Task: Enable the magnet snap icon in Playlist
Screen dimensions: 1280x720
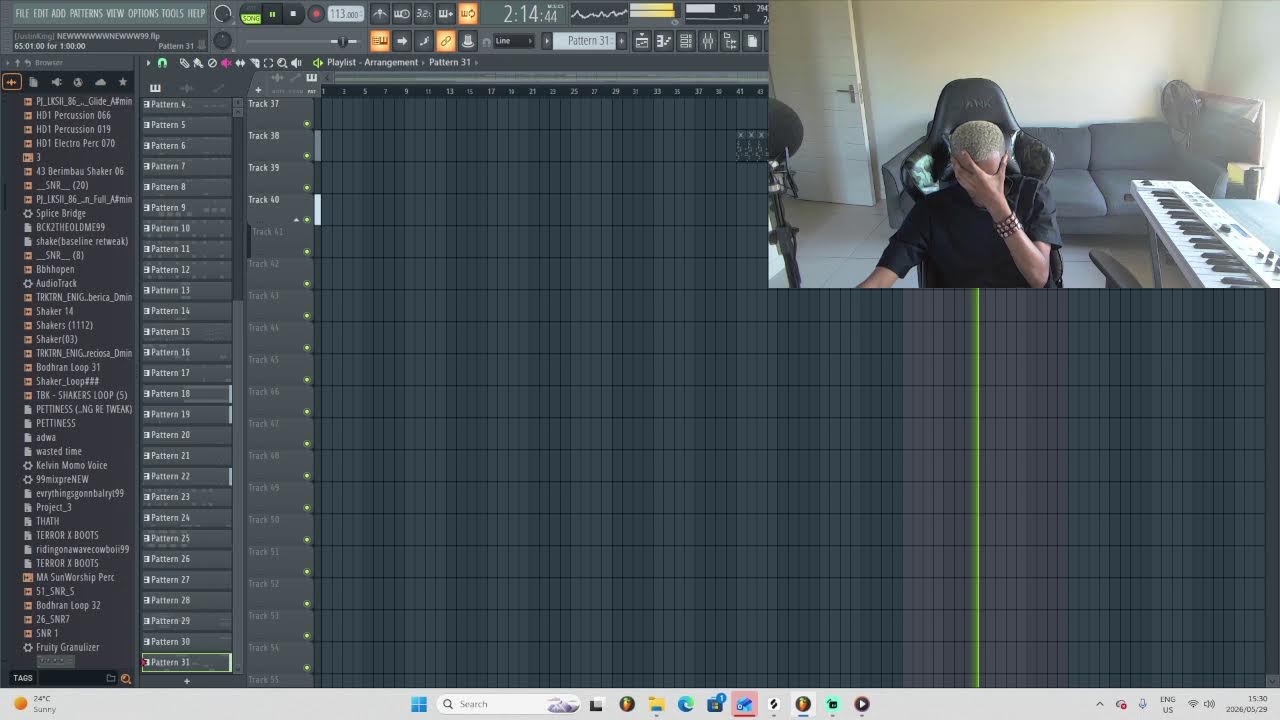Action: pos(162,62)
